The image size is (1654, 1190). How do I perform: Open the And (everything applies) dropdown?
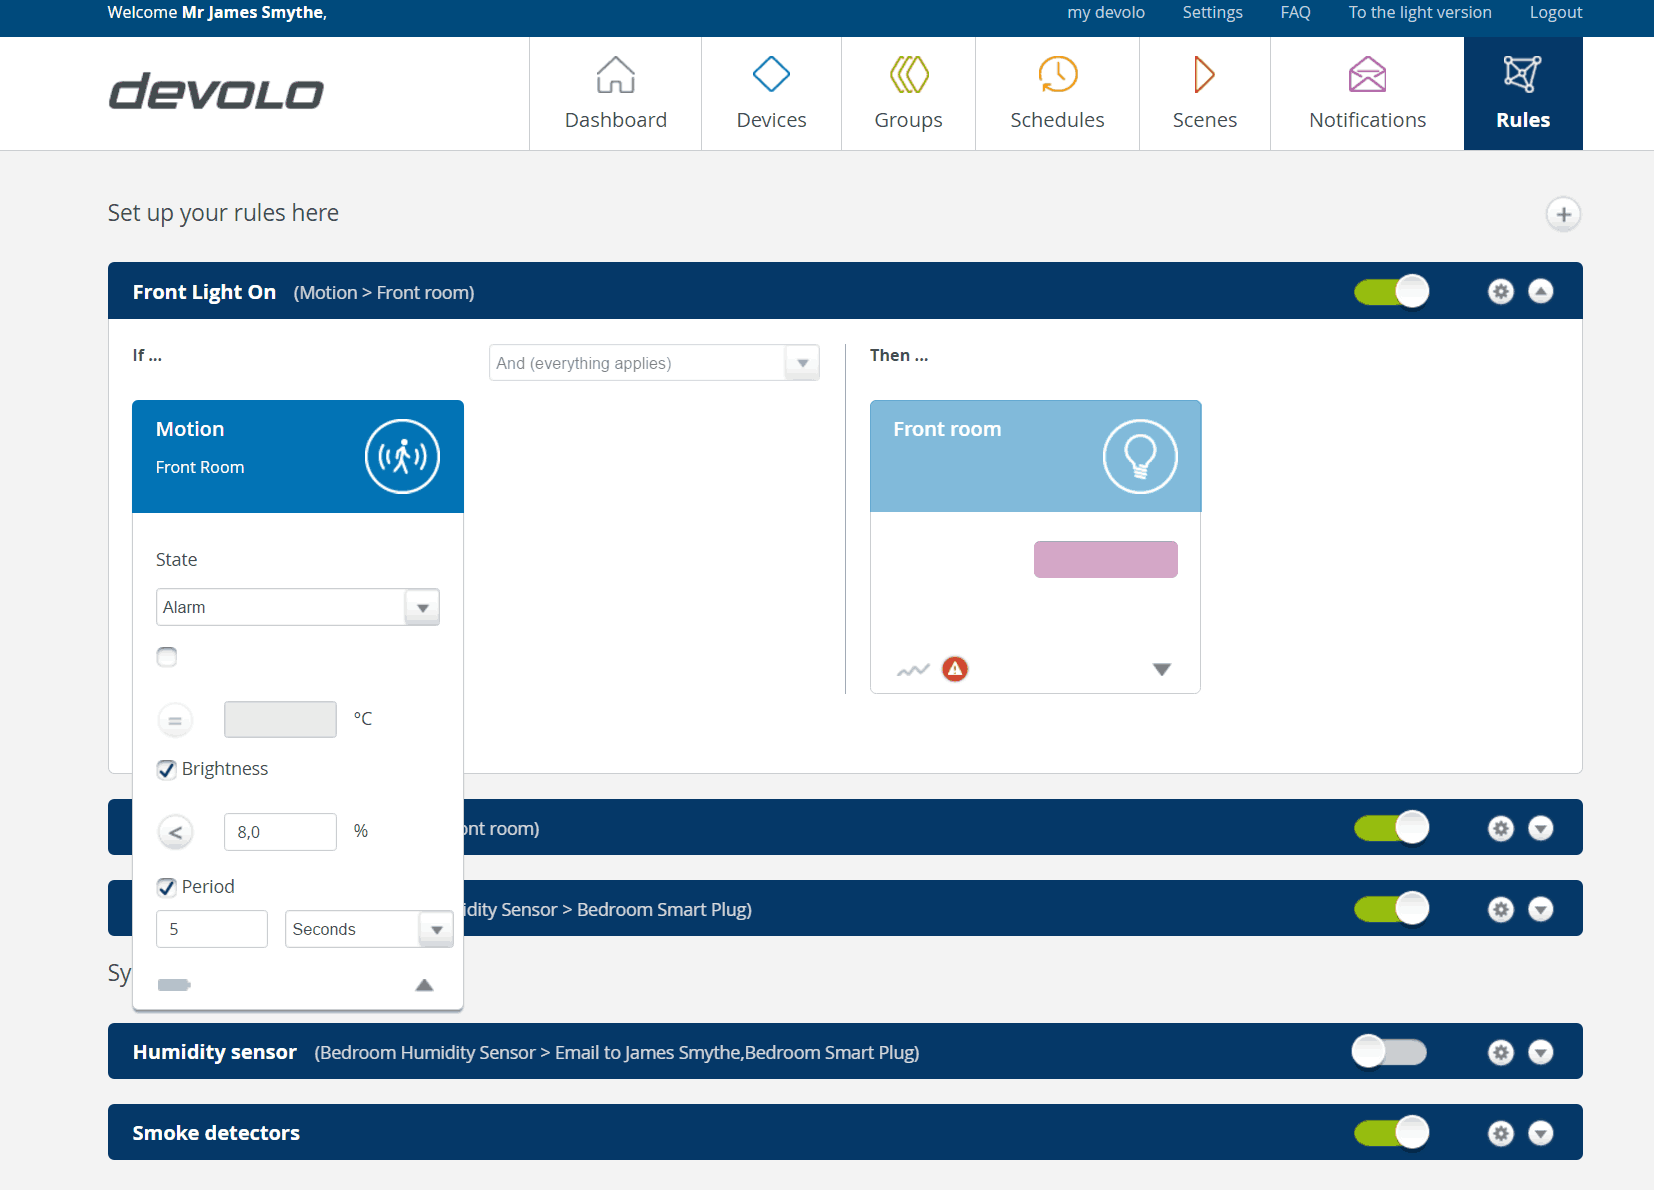pyautogui.click(x=654, y=363)
